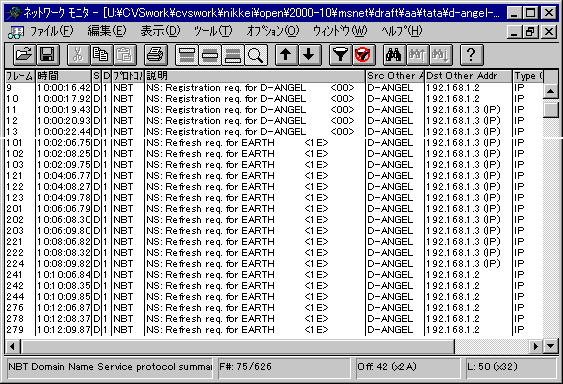Click the document icon beside ファイル menu
This screenshot has width=563, height=384.
click(15, 32)
